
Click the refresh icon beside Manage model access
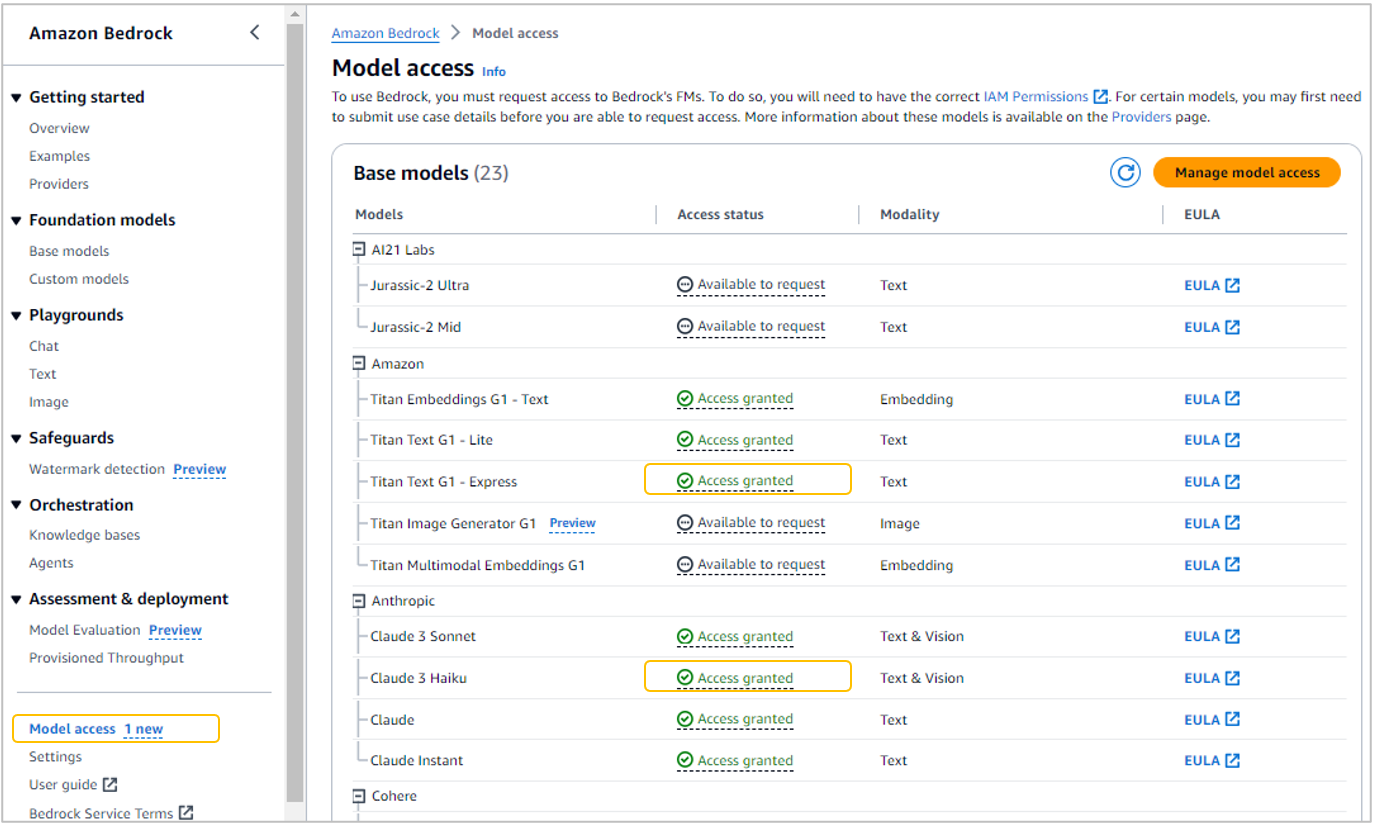point(1125,173)
